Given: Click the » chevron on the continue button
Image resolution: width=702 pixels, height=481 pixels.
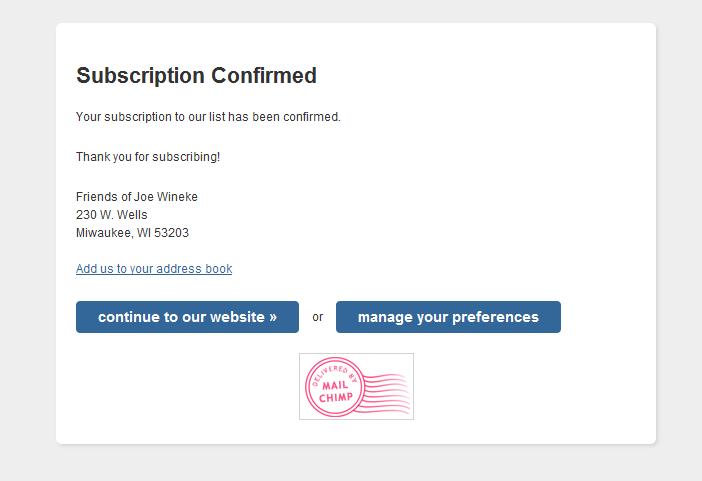Looking at the screenshot, I should pyautogui.click(x=273, y=317).
